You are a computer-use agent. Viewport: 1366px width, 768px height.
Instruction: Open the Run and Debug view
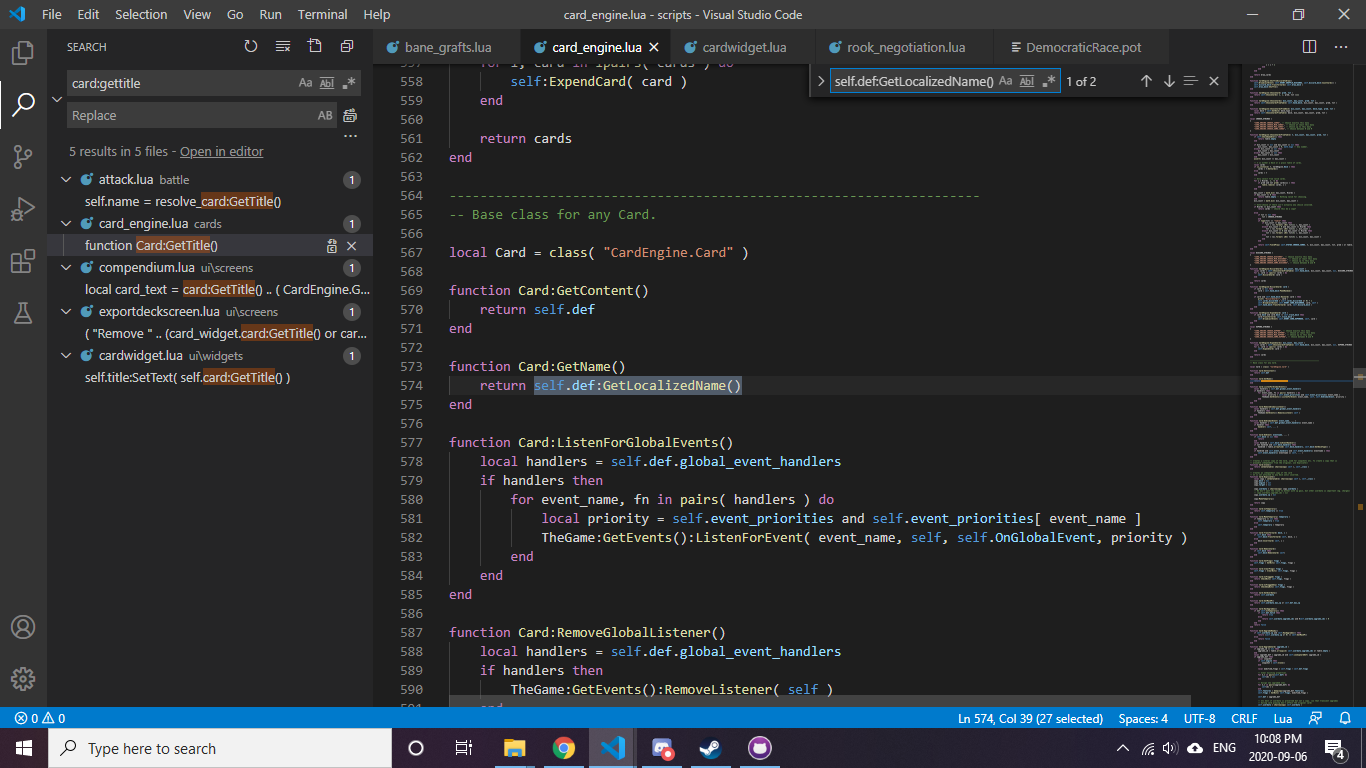pyautogui.click(x=23, y=209)
